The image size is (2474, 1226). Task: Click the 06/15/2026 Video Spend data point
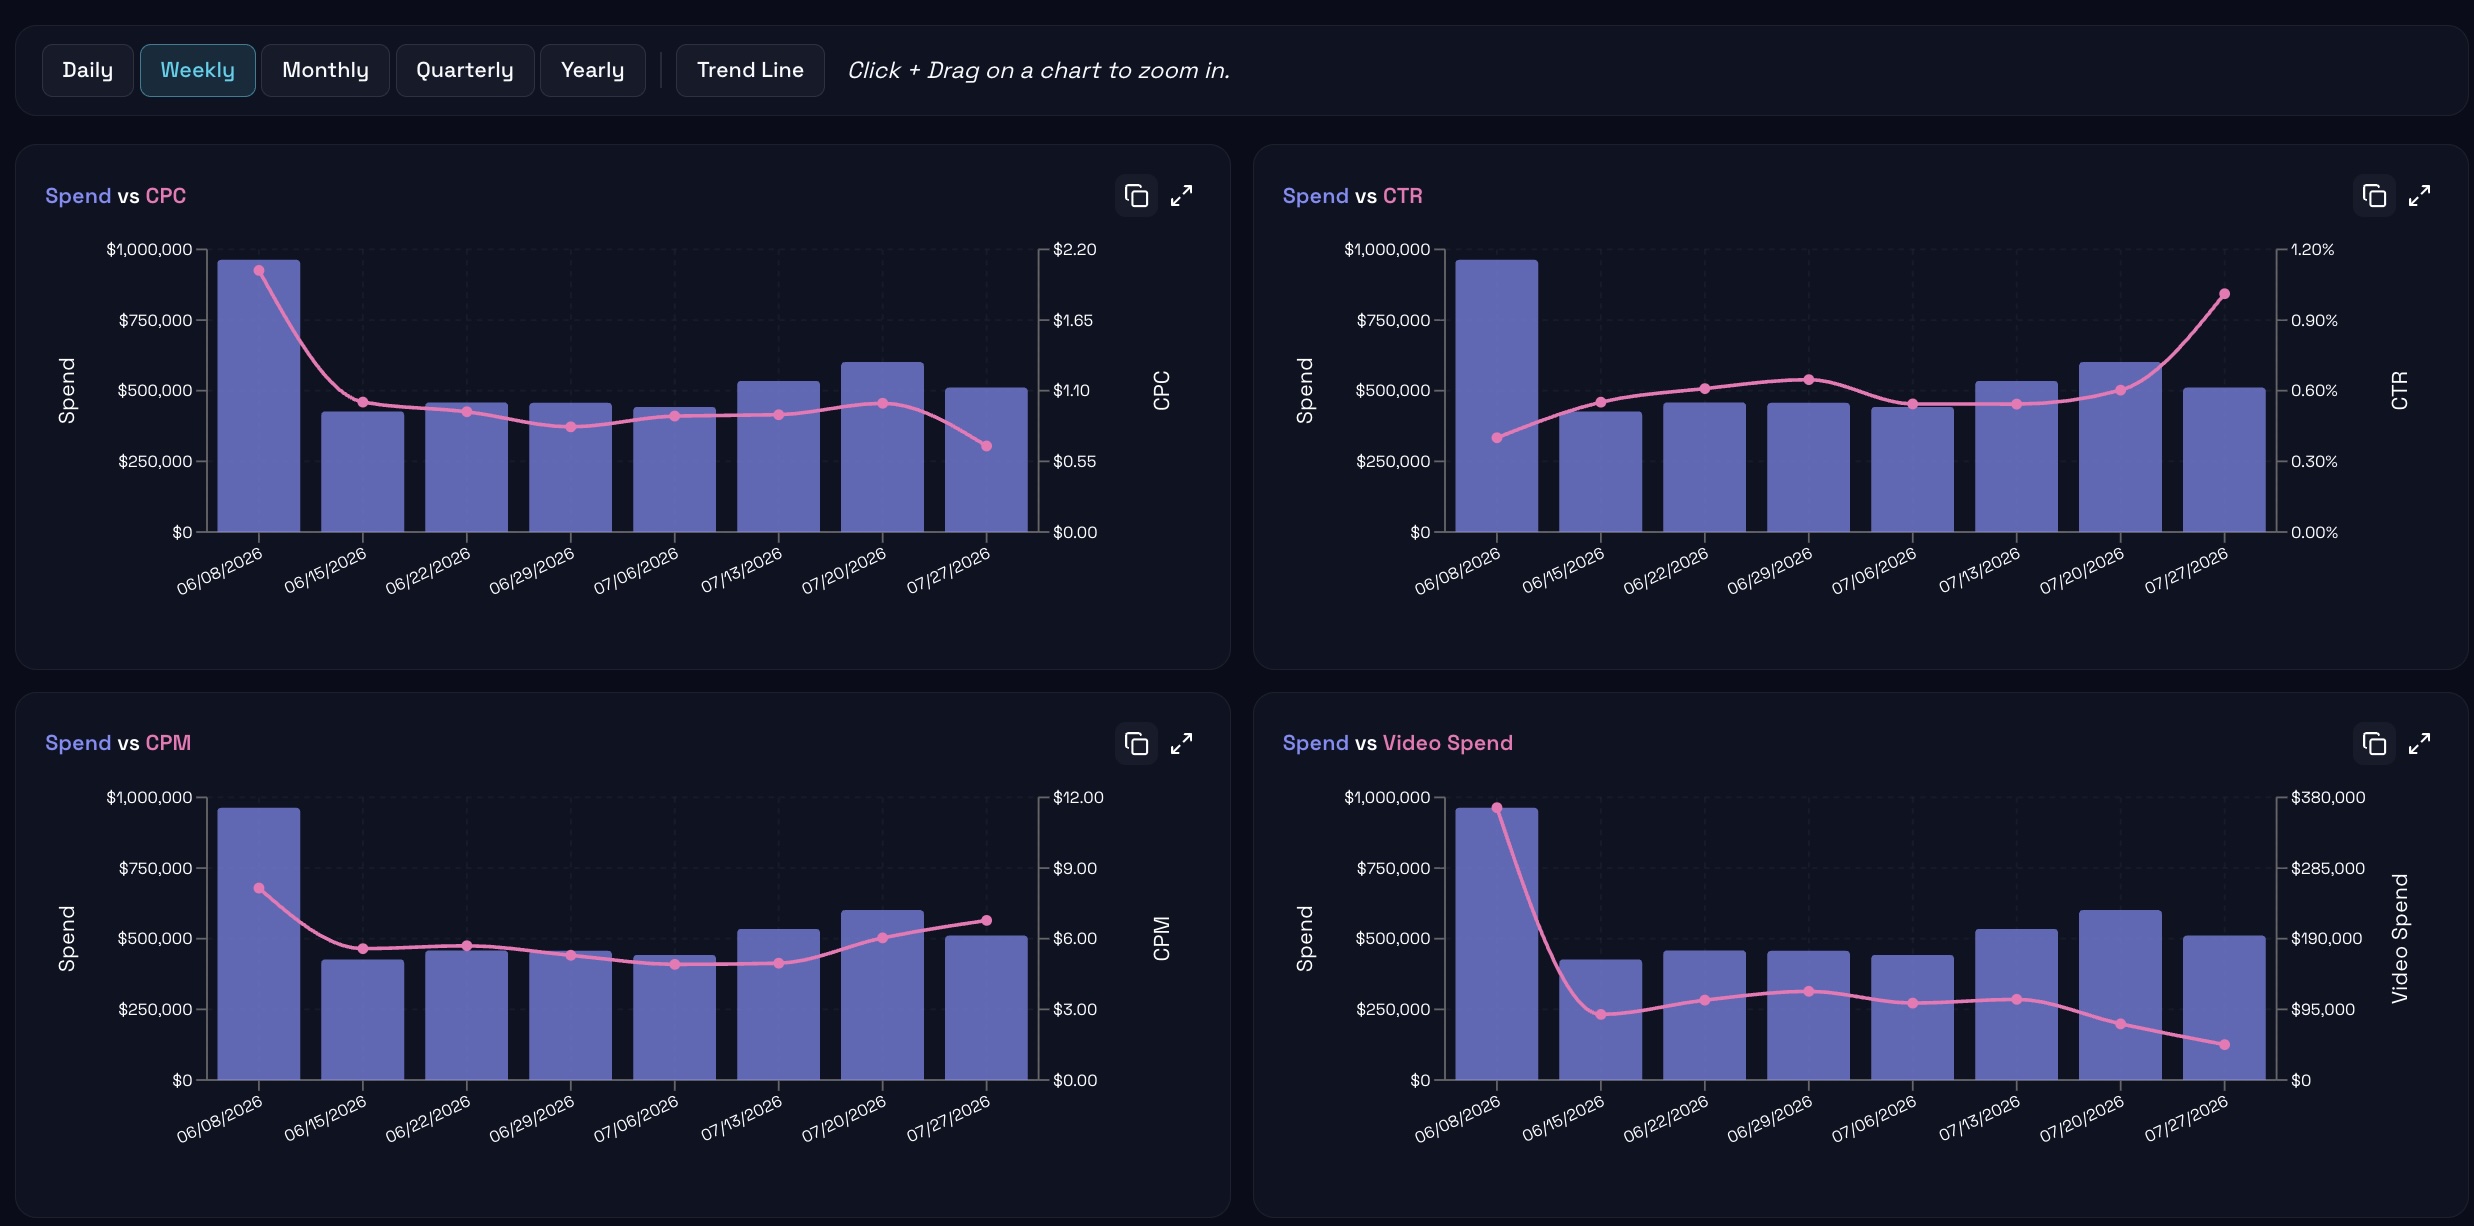[1601, 1014]
